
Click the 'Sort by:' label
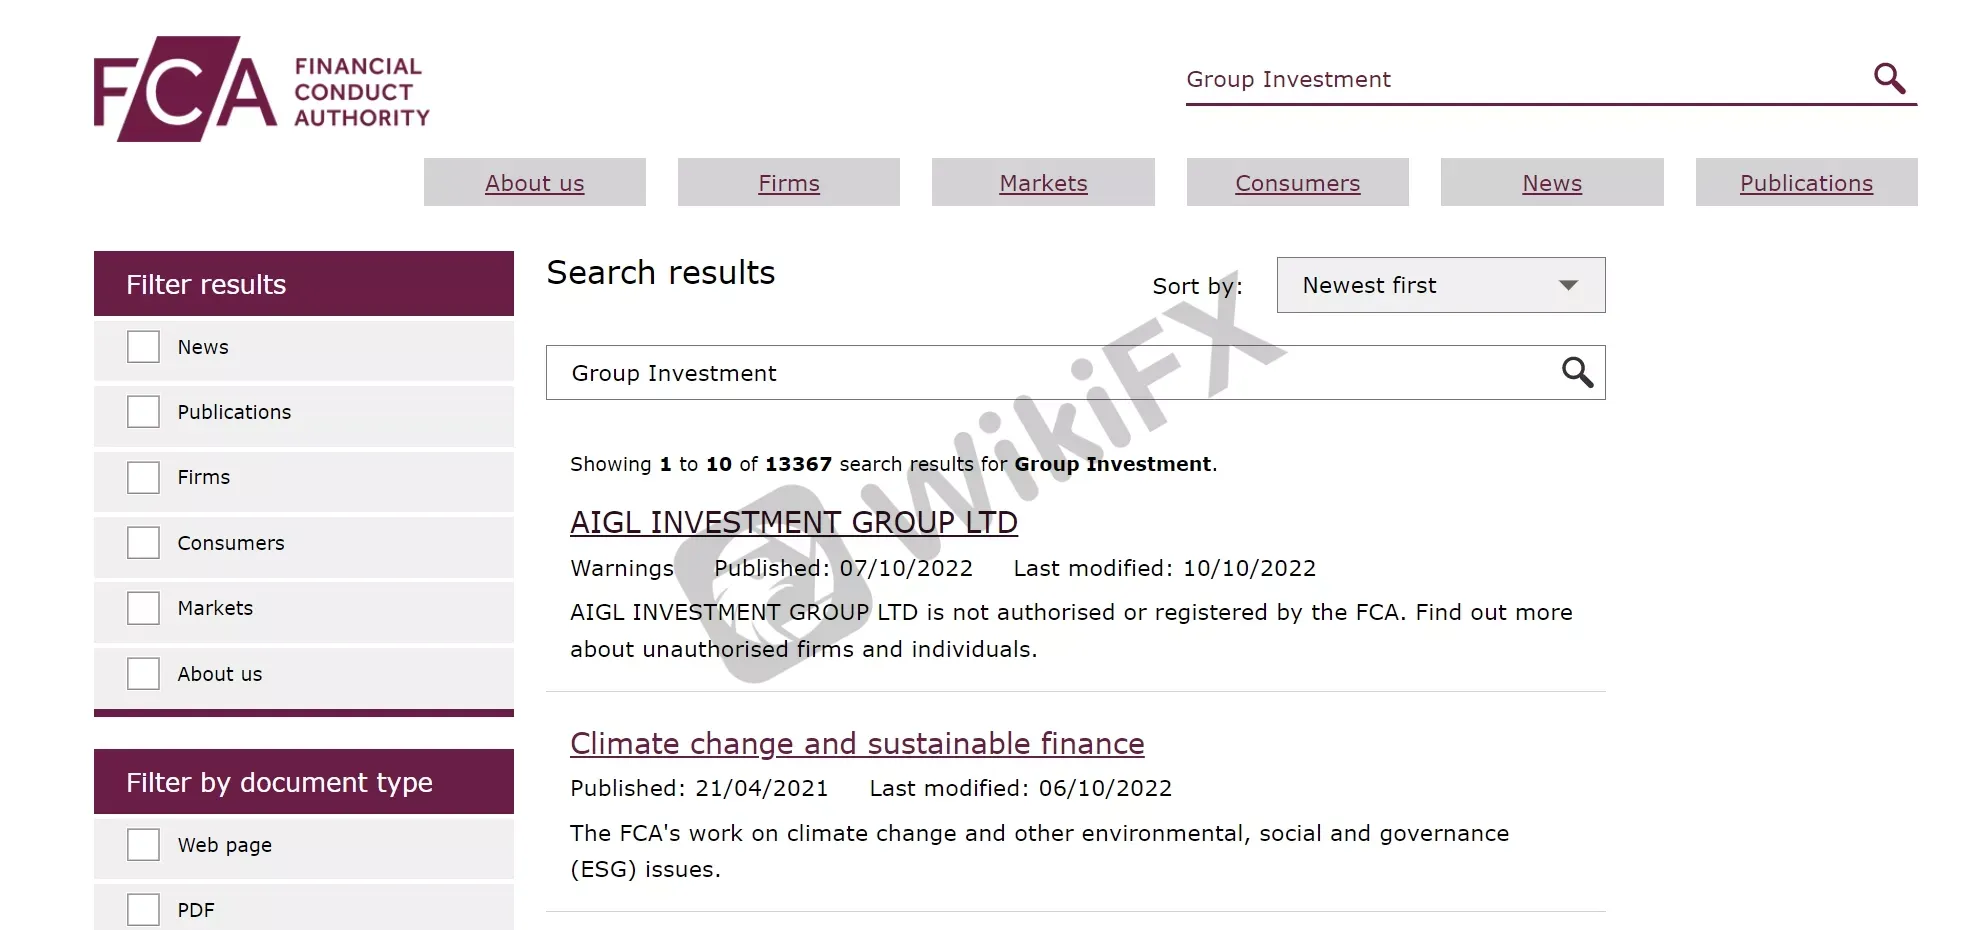[x=1197, y=286]
